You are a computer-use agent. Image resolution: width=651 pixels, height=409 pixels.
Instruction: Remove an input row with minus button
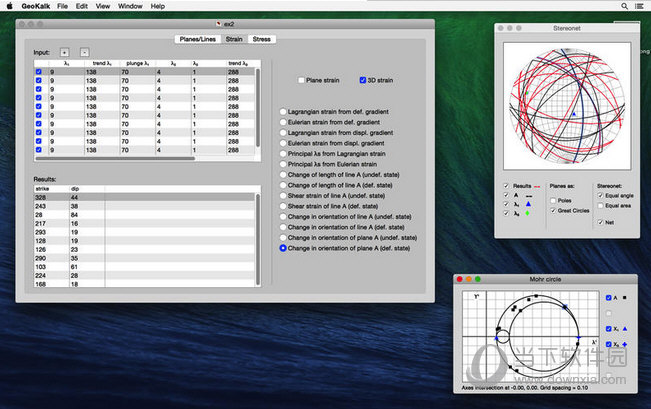(x=84, y=52)
